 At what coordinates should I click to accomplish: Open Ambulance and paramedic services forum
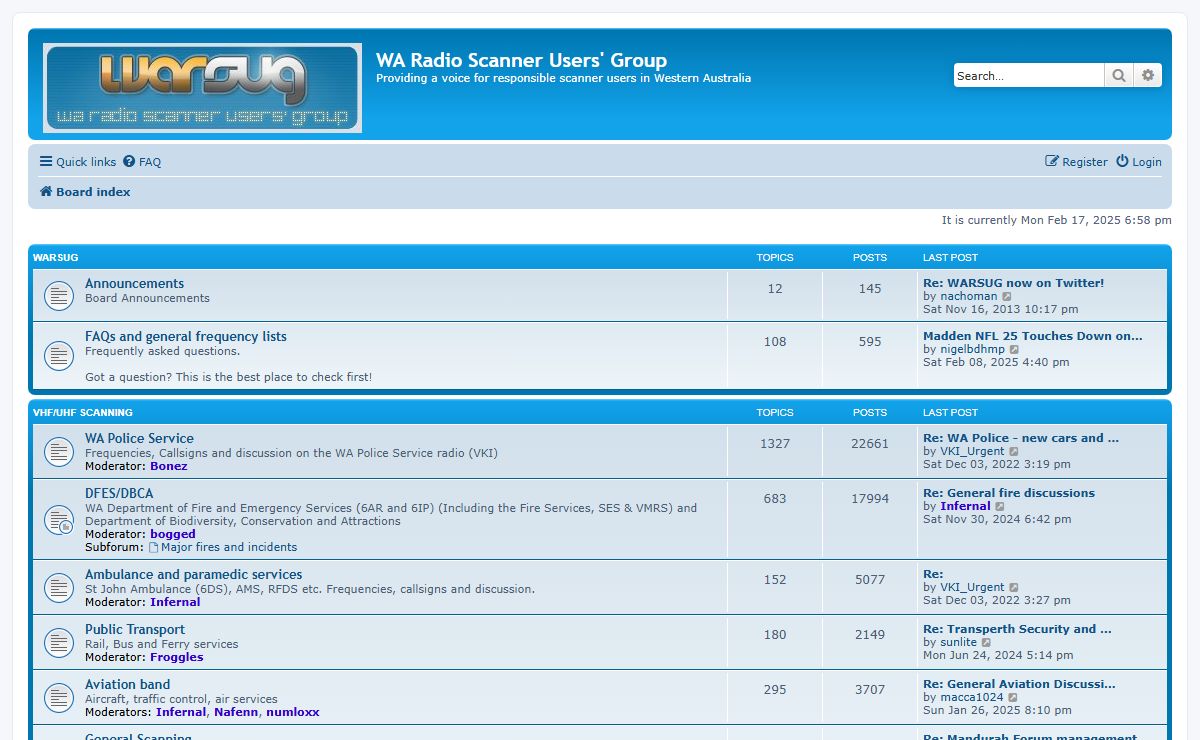tap(193, 575)
